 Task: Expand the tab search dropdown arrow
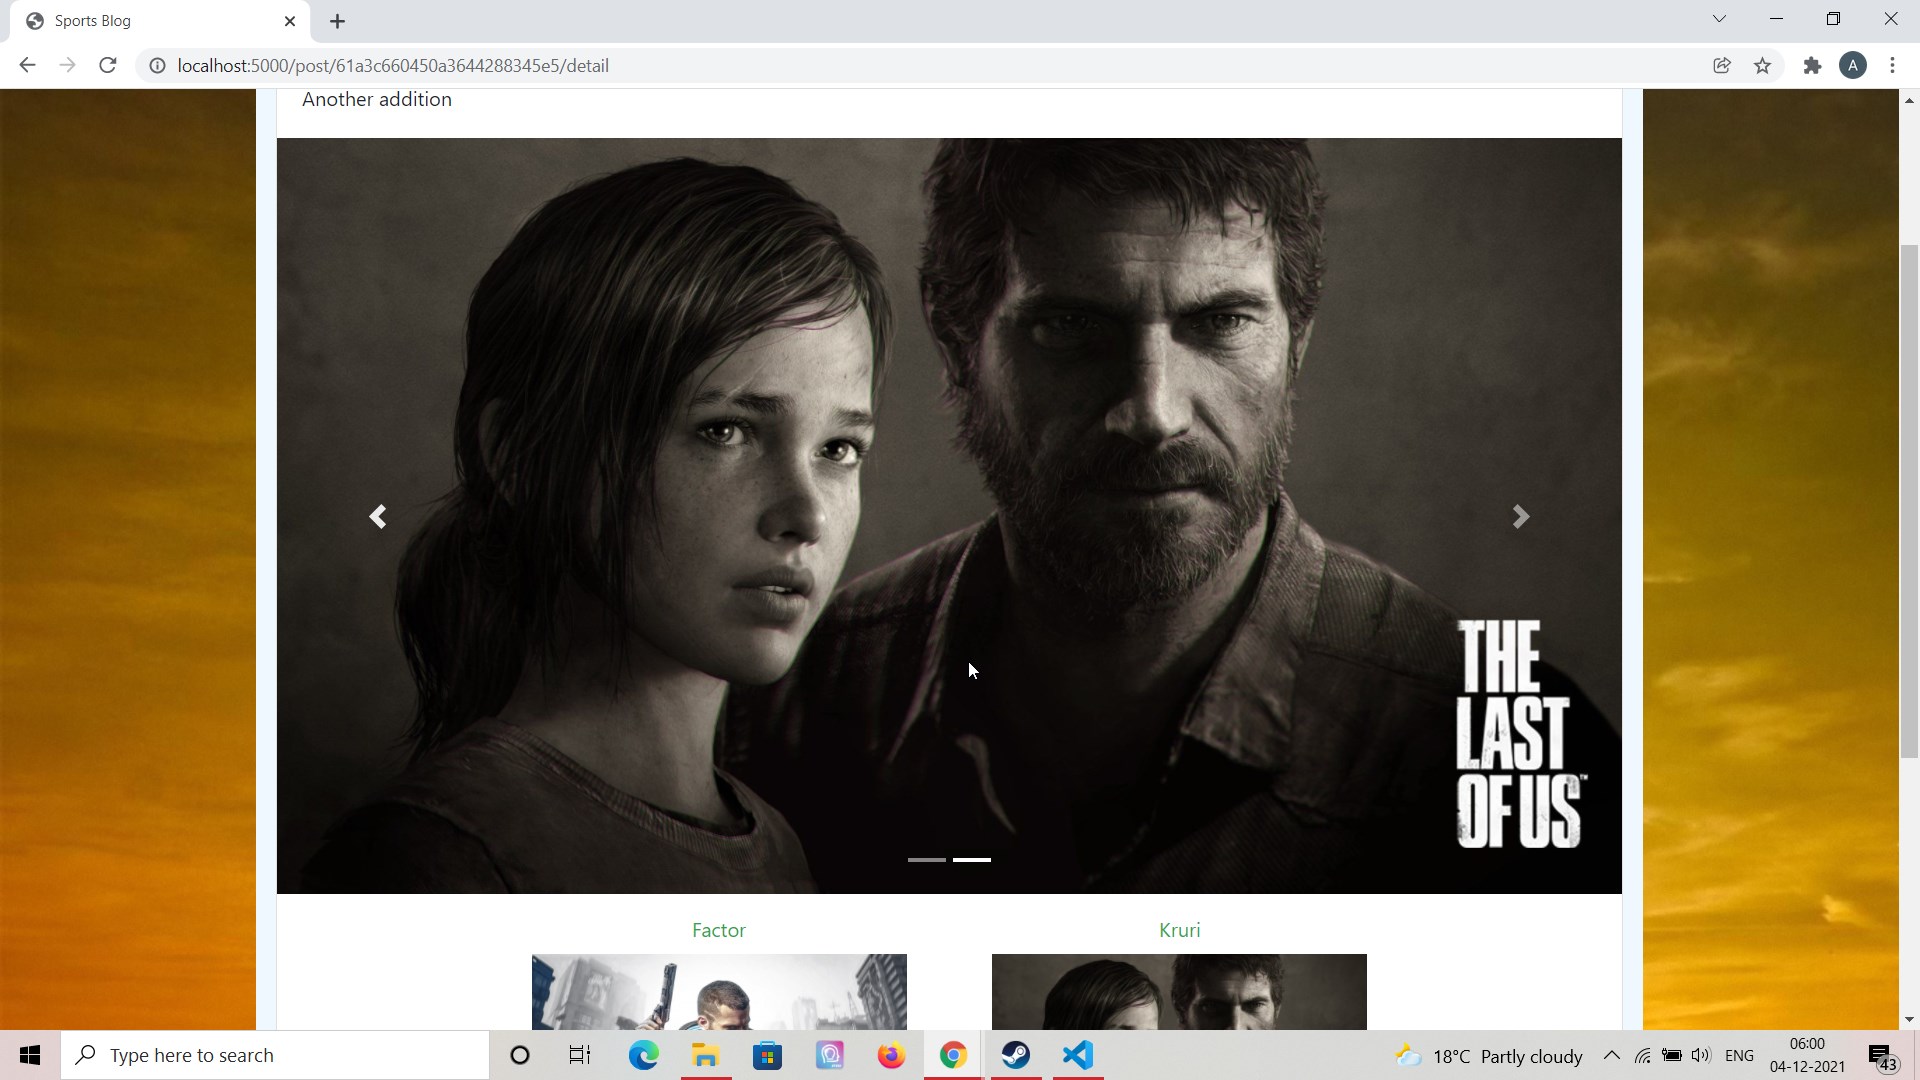1719,19
